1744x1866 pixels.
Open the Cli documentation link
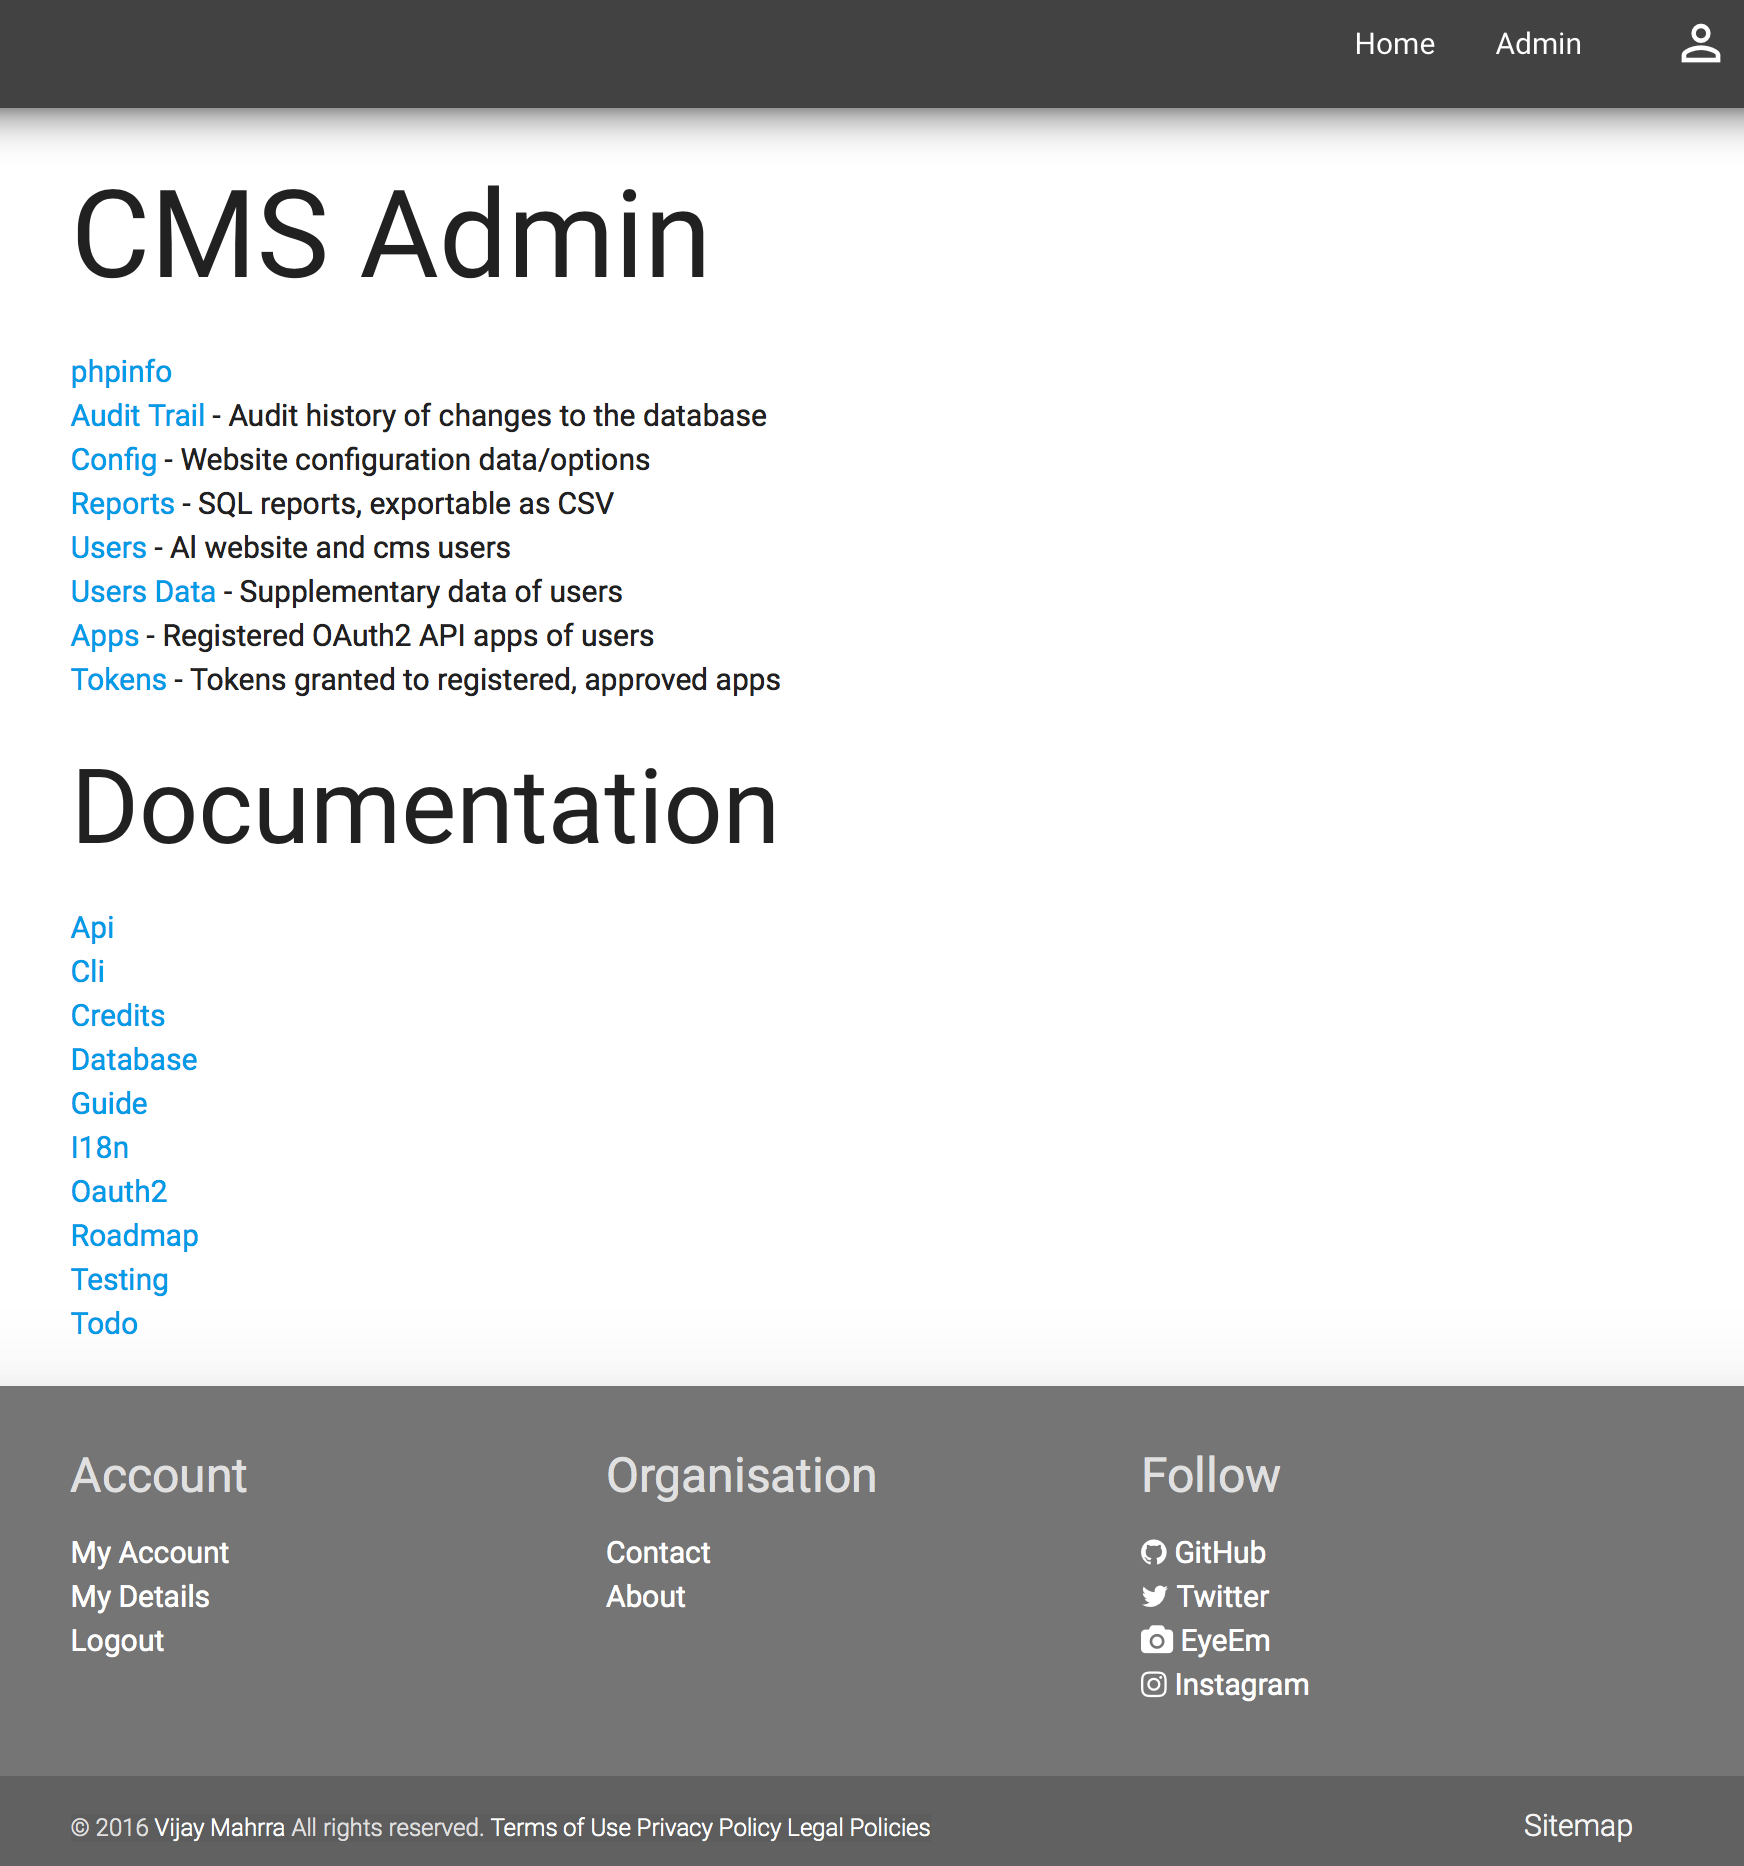click(x=88, y=971)
